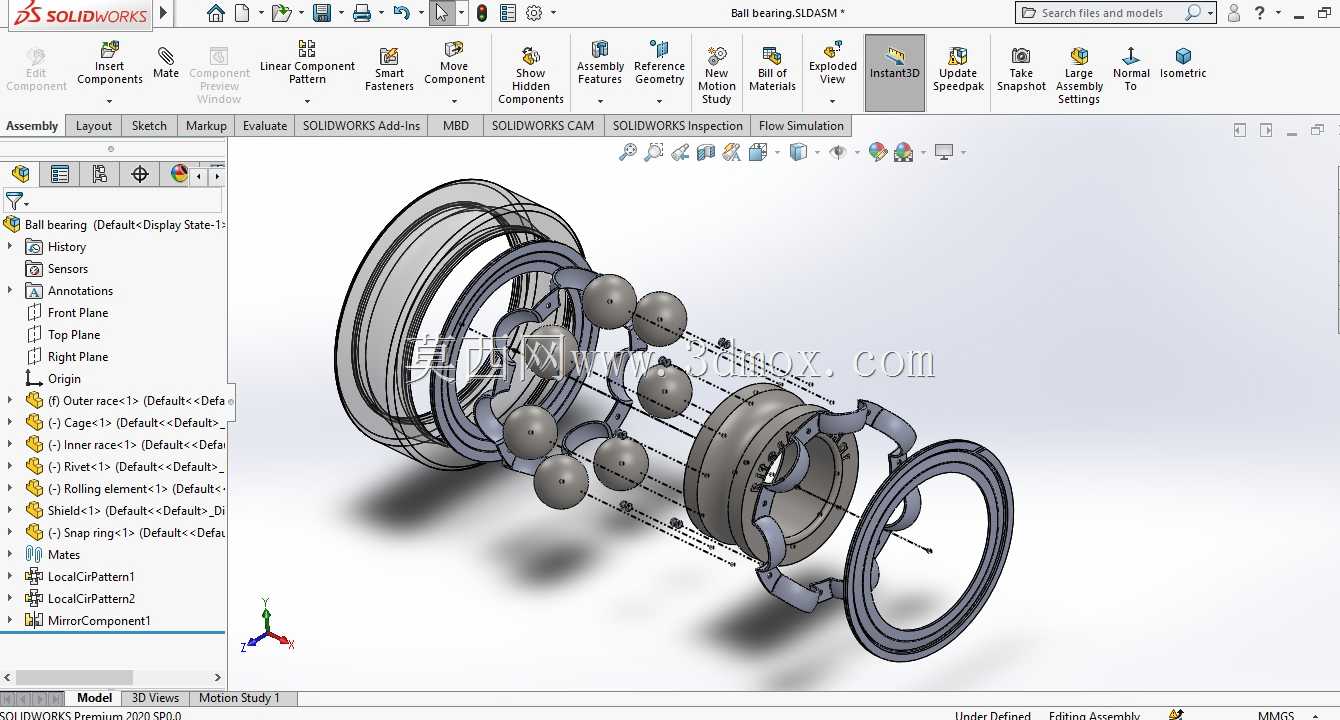Click Zoom to Area icon
This screenshot has width=1340, height=720.
[x=654, y=152]
